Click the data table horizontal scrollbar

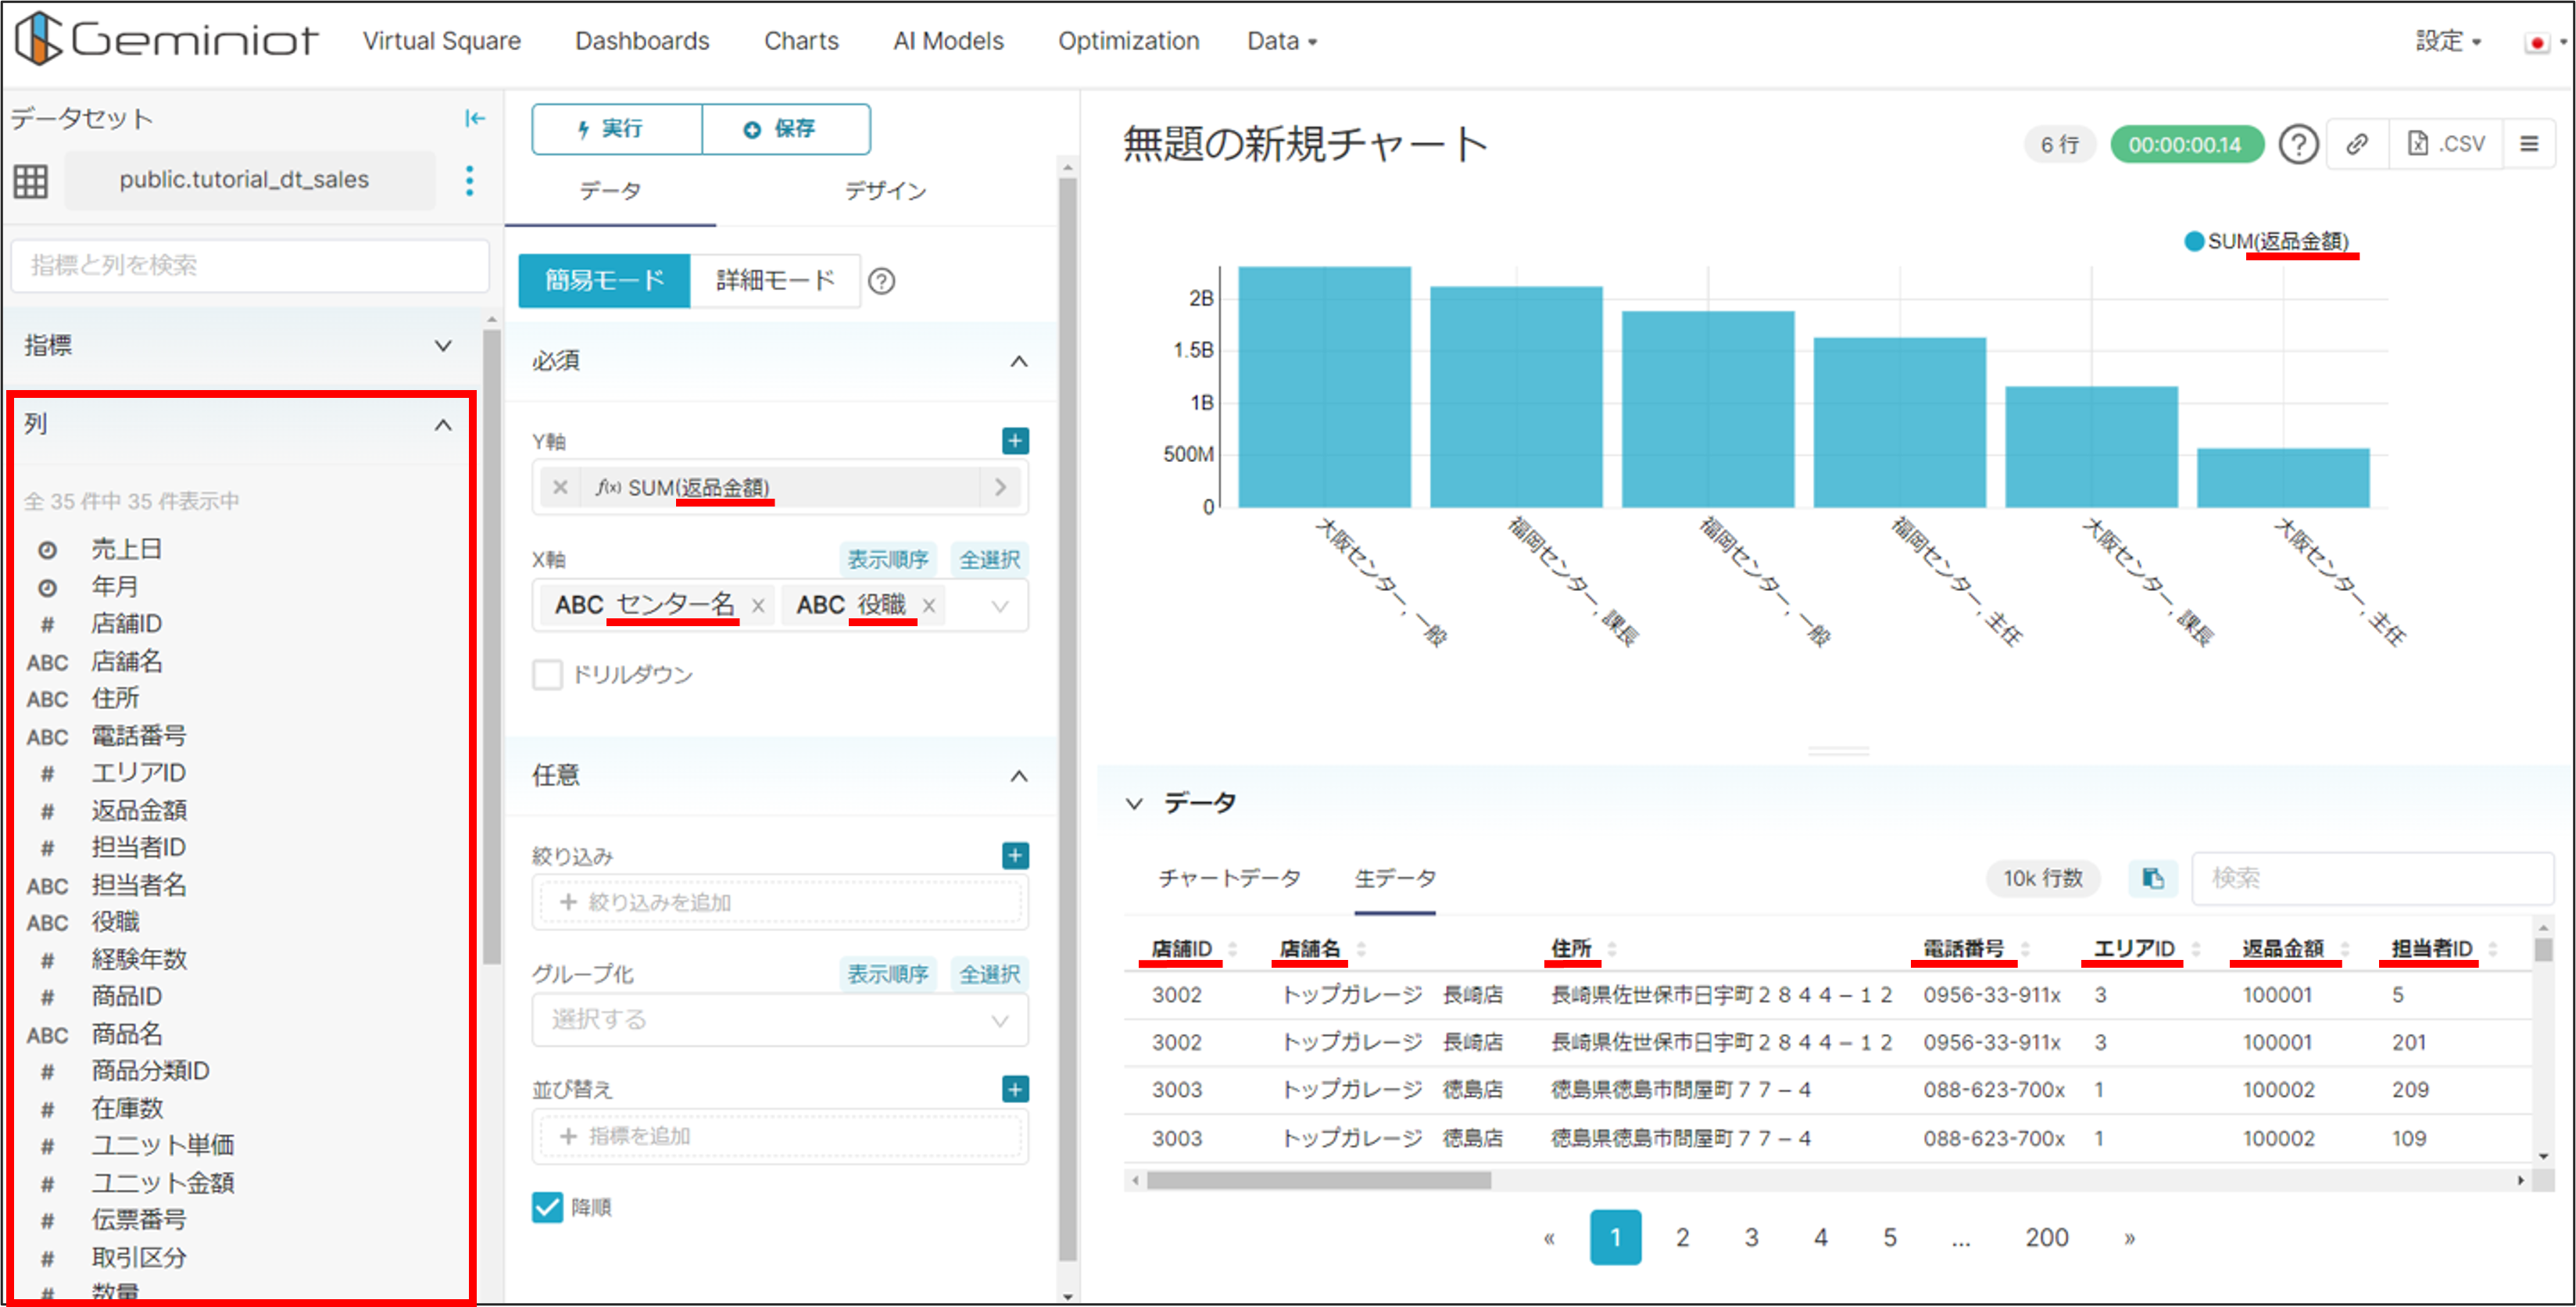coord(1318,1182)
